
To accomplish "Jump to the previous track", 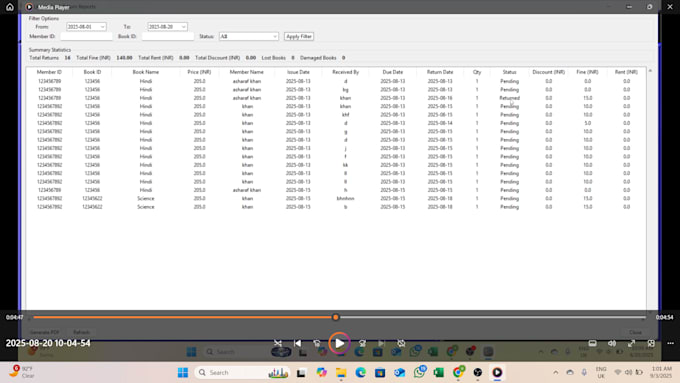I will [x=298, y=343].
